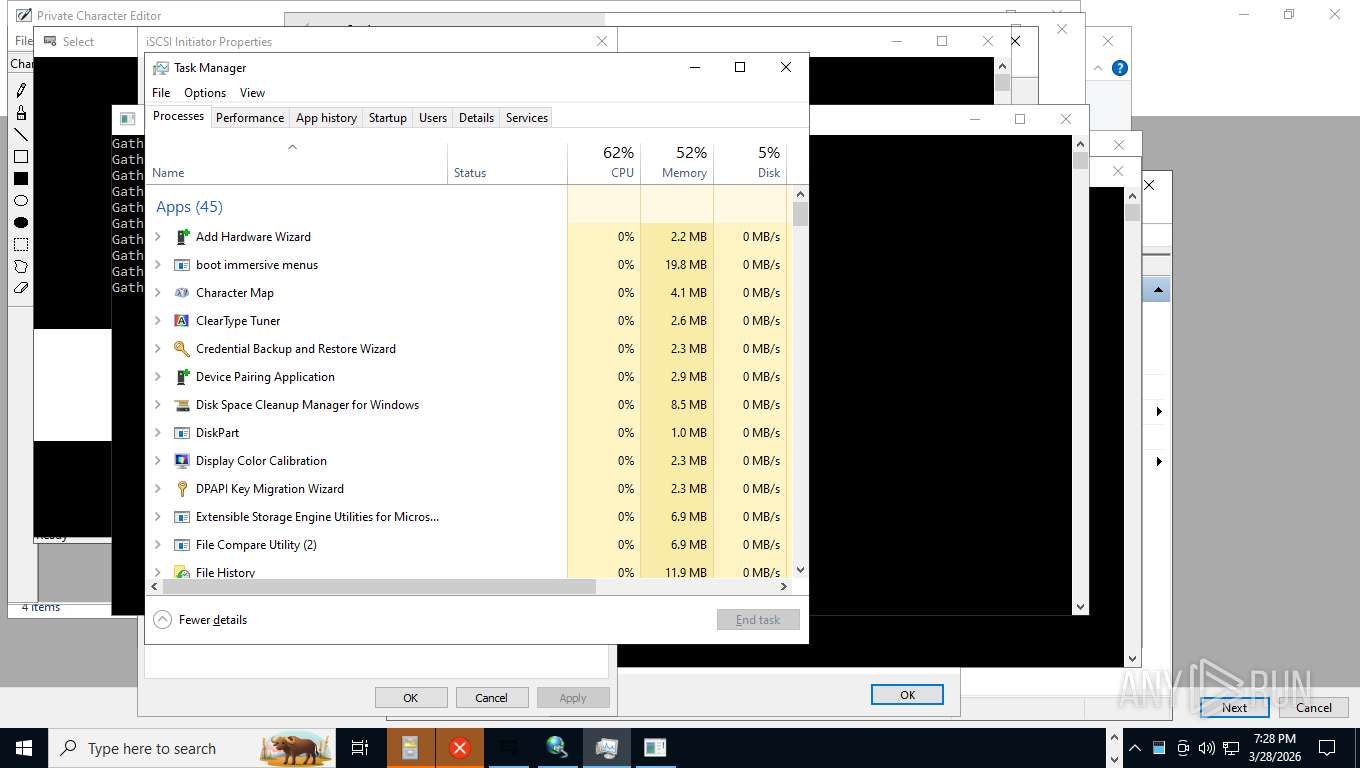Click the taskbar search box
Screen dimensions: 1360x768
[192, 748]
